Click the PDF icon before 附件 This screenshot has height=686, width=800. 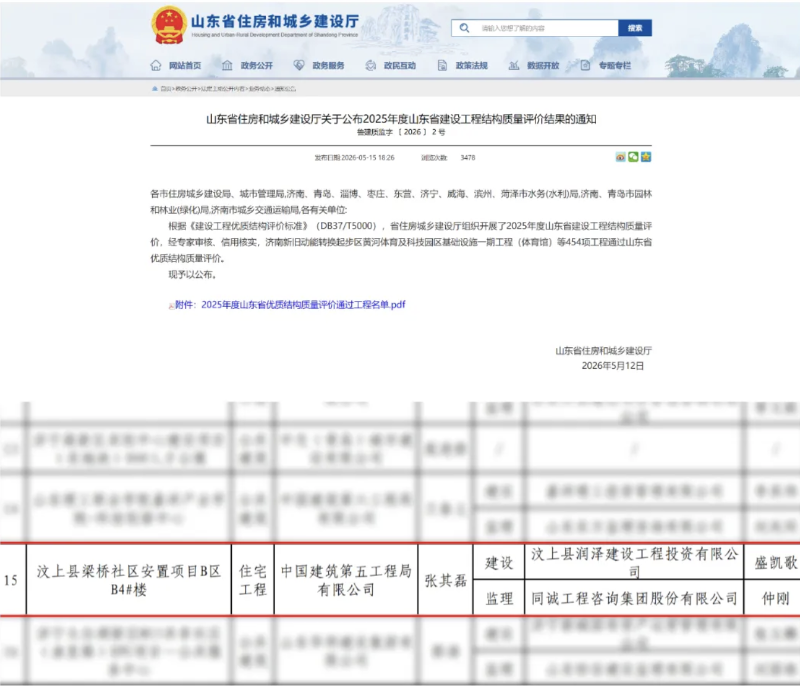171,306
